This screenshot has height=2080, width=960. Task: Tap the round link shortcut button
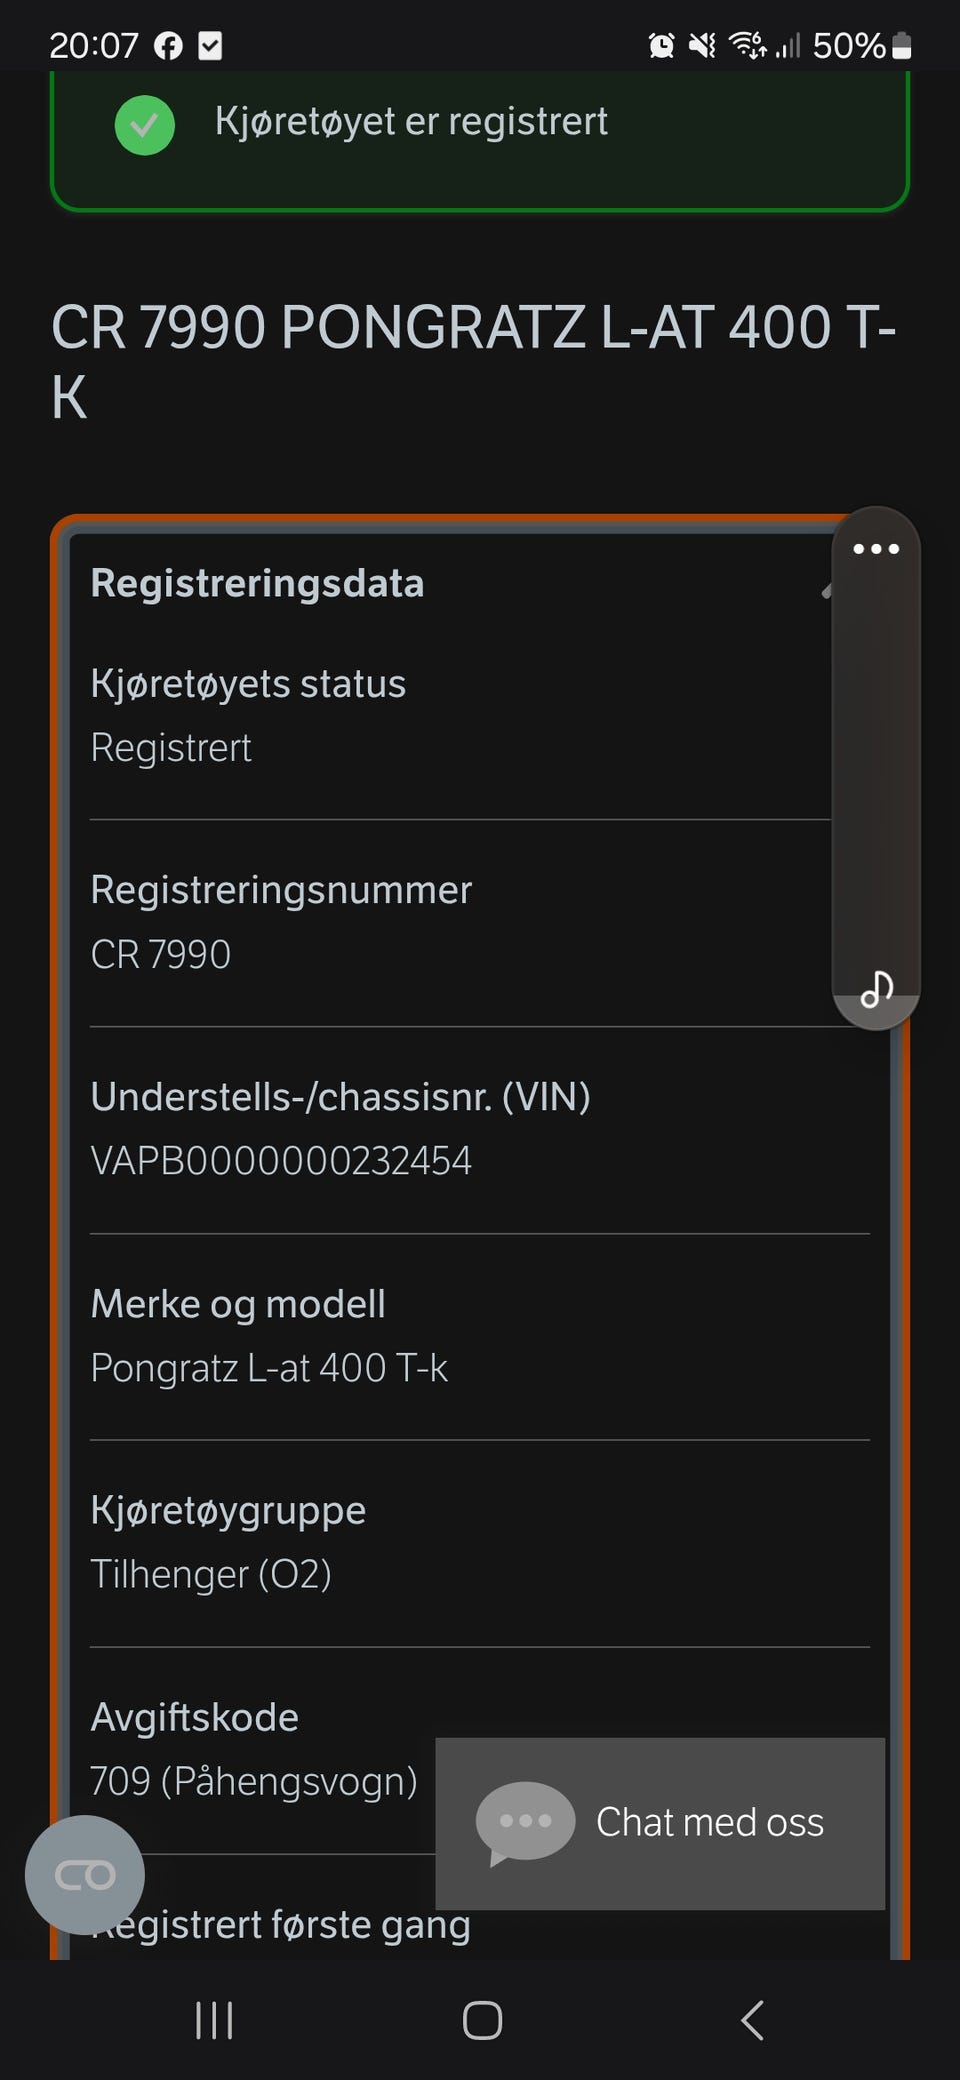pos(85,1875)
